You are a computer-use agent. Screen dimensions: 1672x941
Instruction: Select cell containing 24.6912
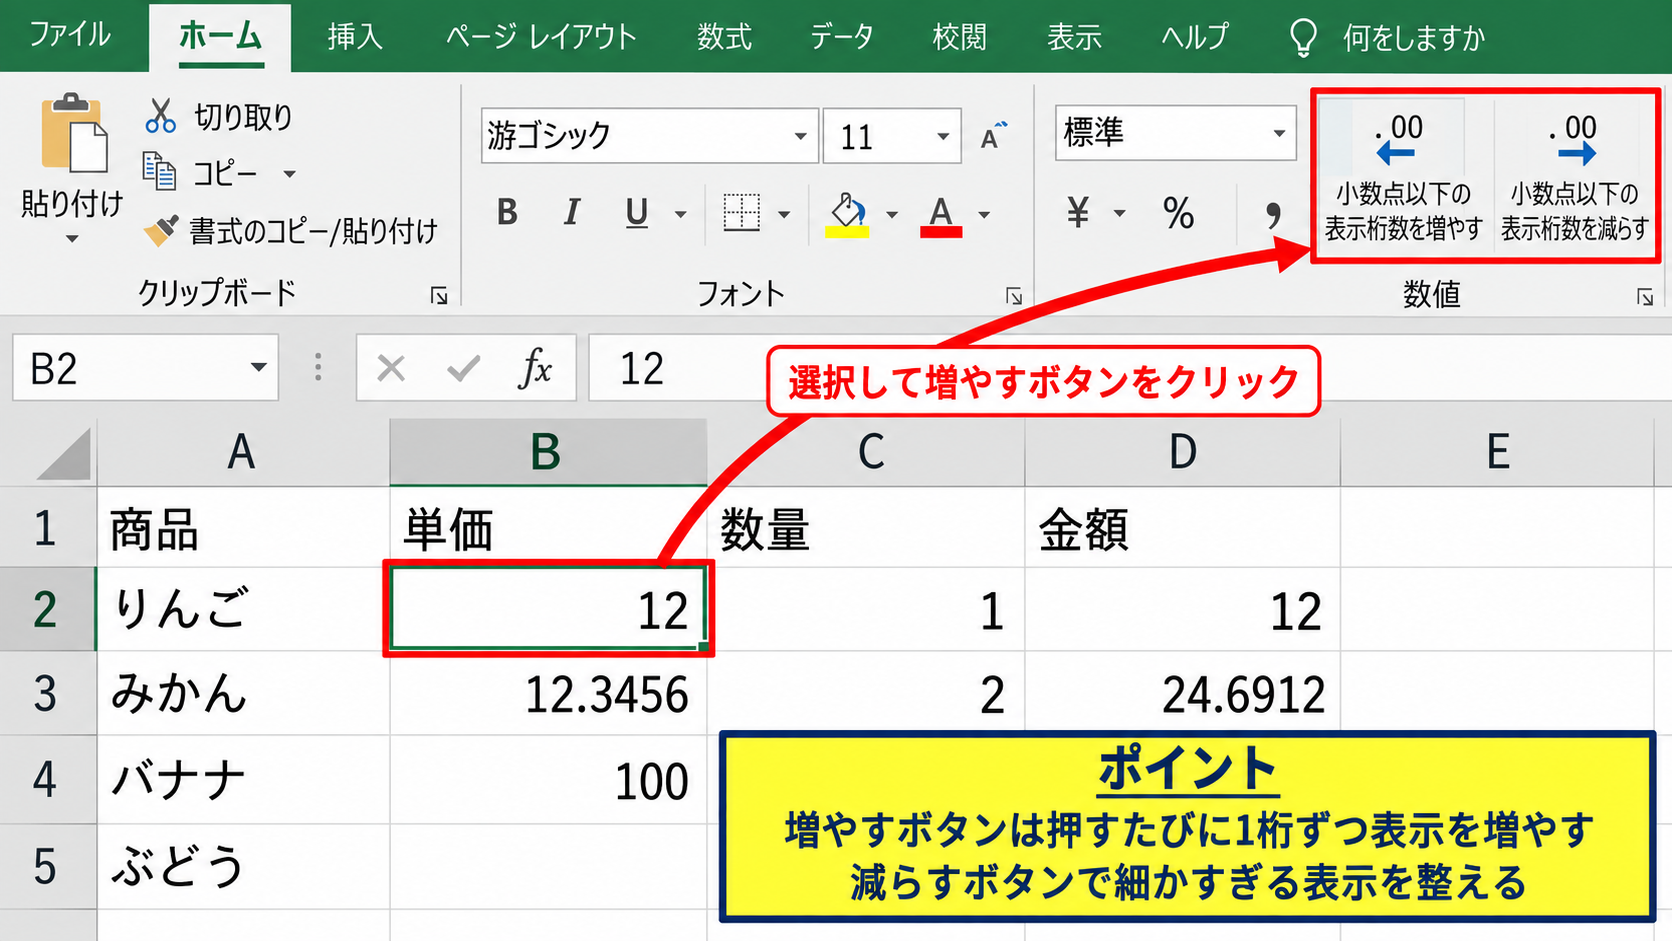(x=1182, y=693)
